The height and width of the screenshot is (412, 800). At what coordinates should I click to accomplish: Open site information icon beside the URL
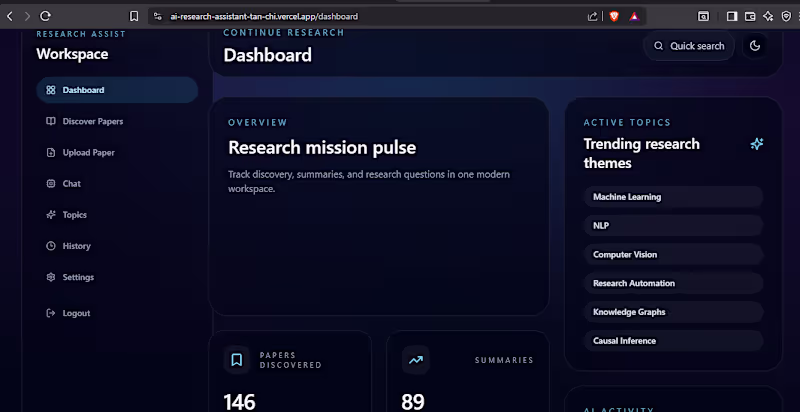158,16
